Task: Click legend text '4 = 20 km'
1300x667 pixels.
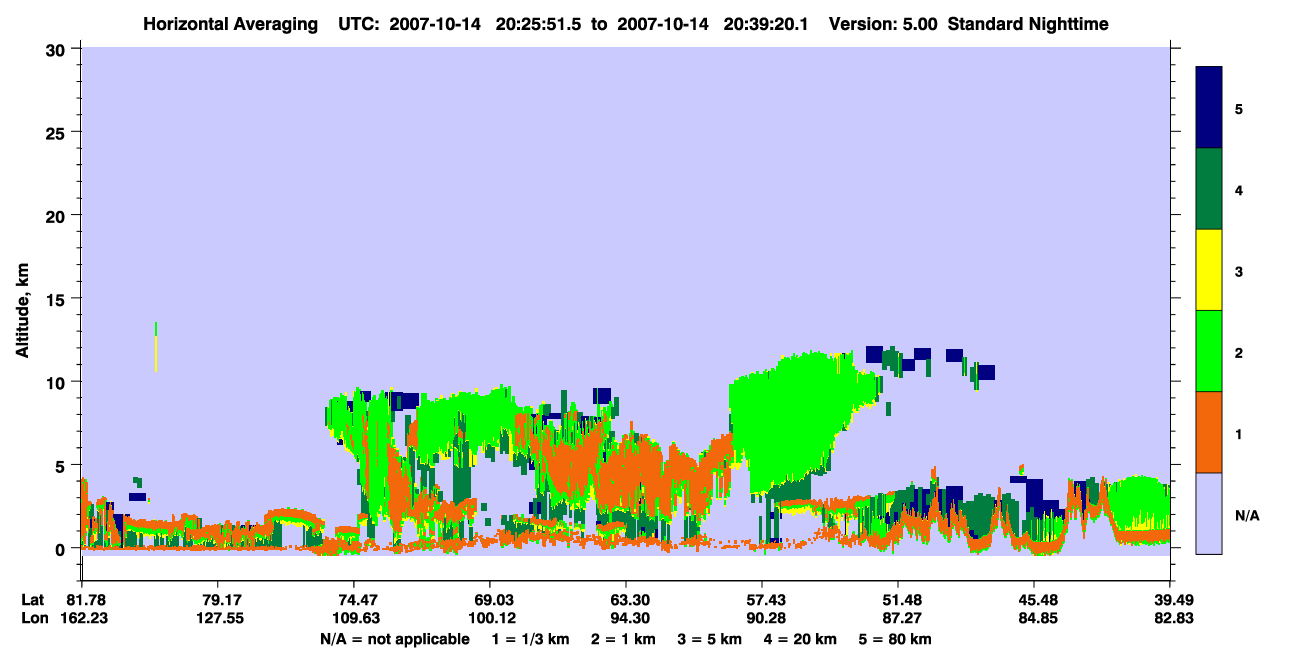Action: coord(798,638)
